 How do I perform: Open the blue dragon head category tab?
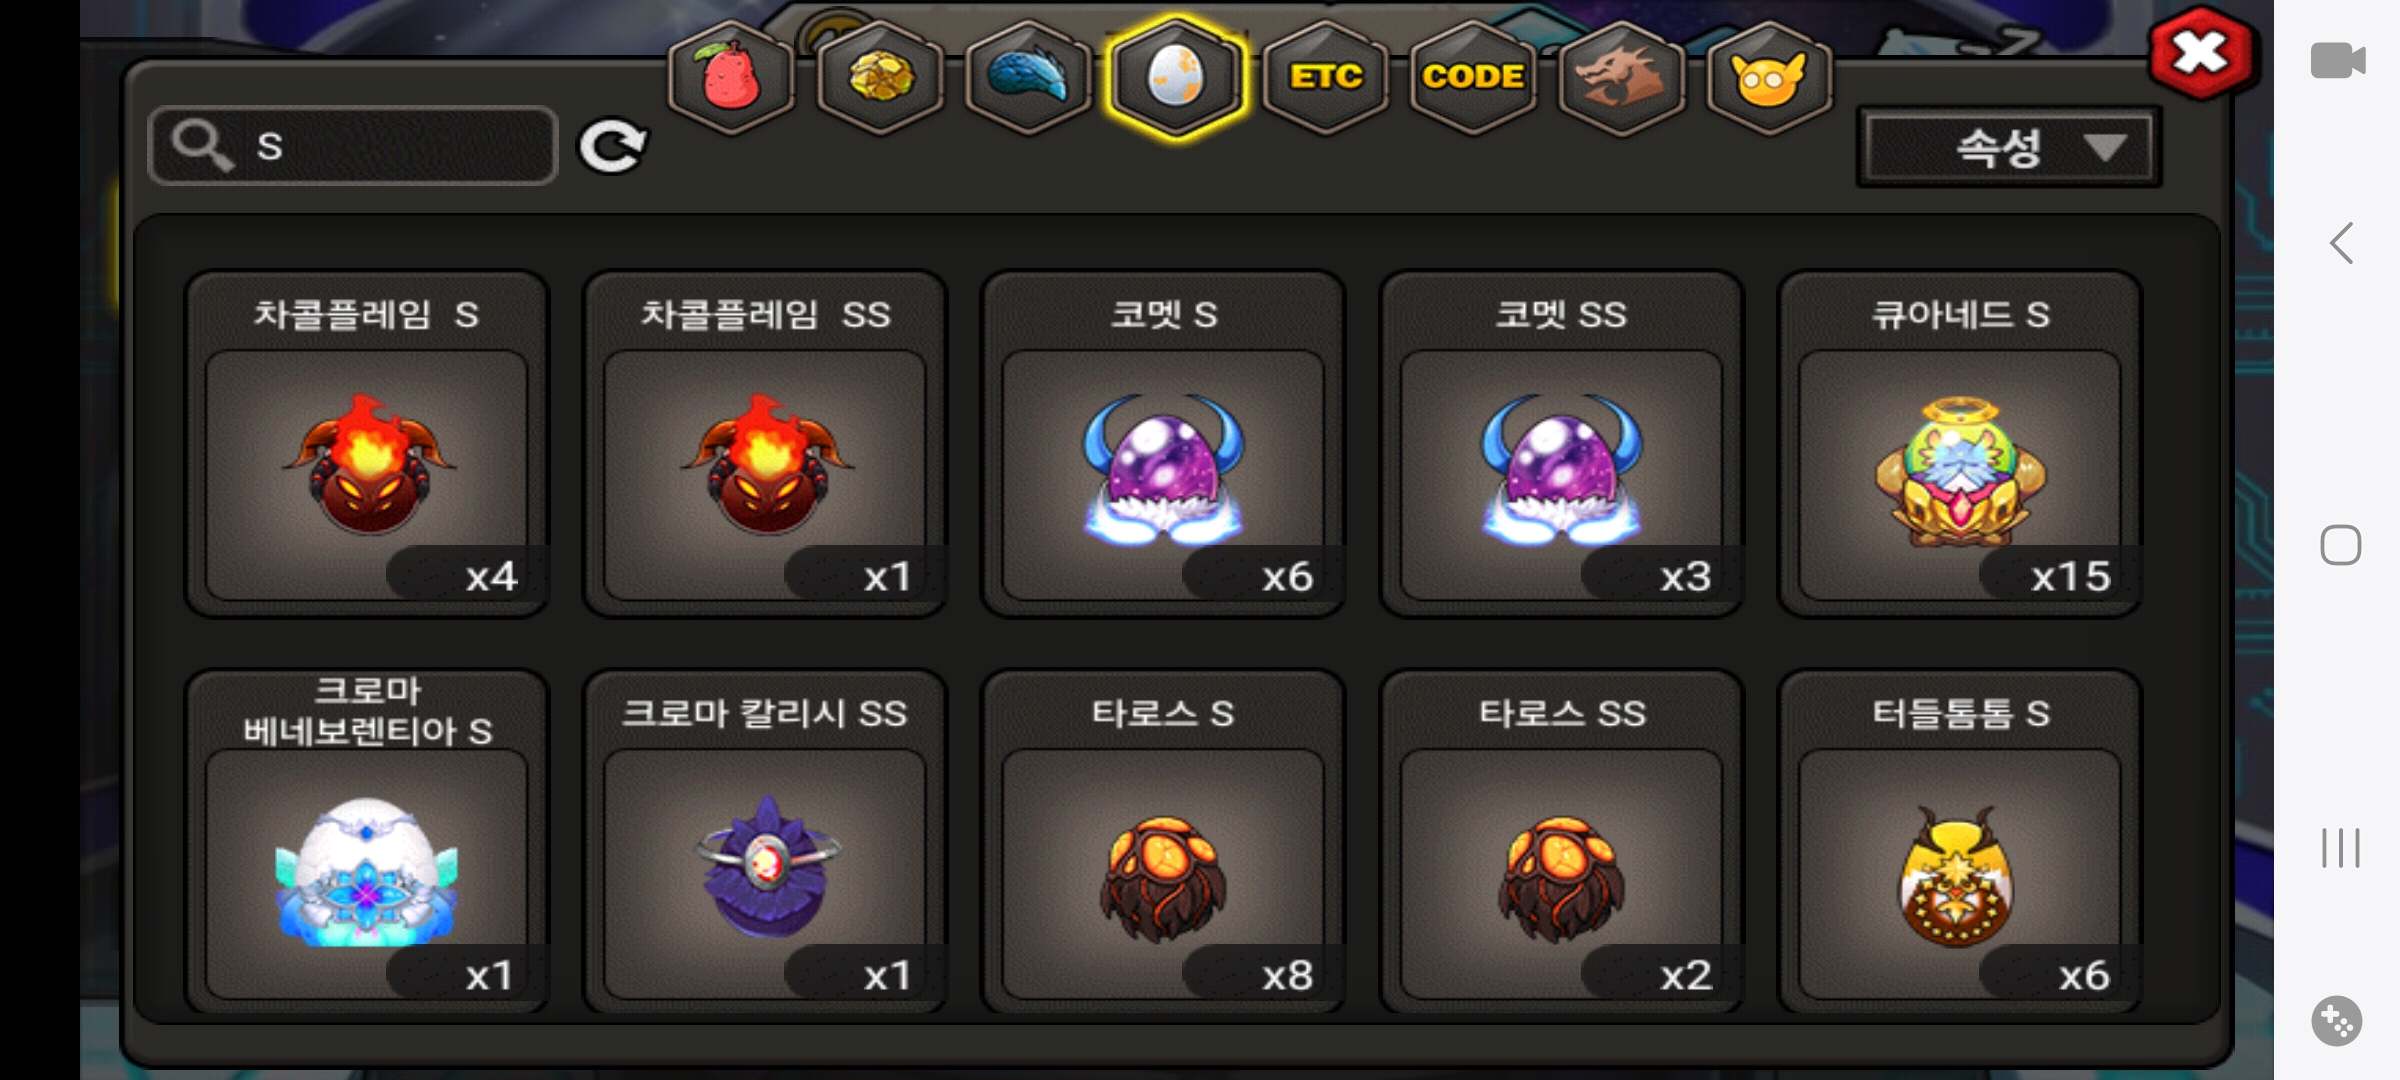pyautogui.click(x=1028, y=77)
